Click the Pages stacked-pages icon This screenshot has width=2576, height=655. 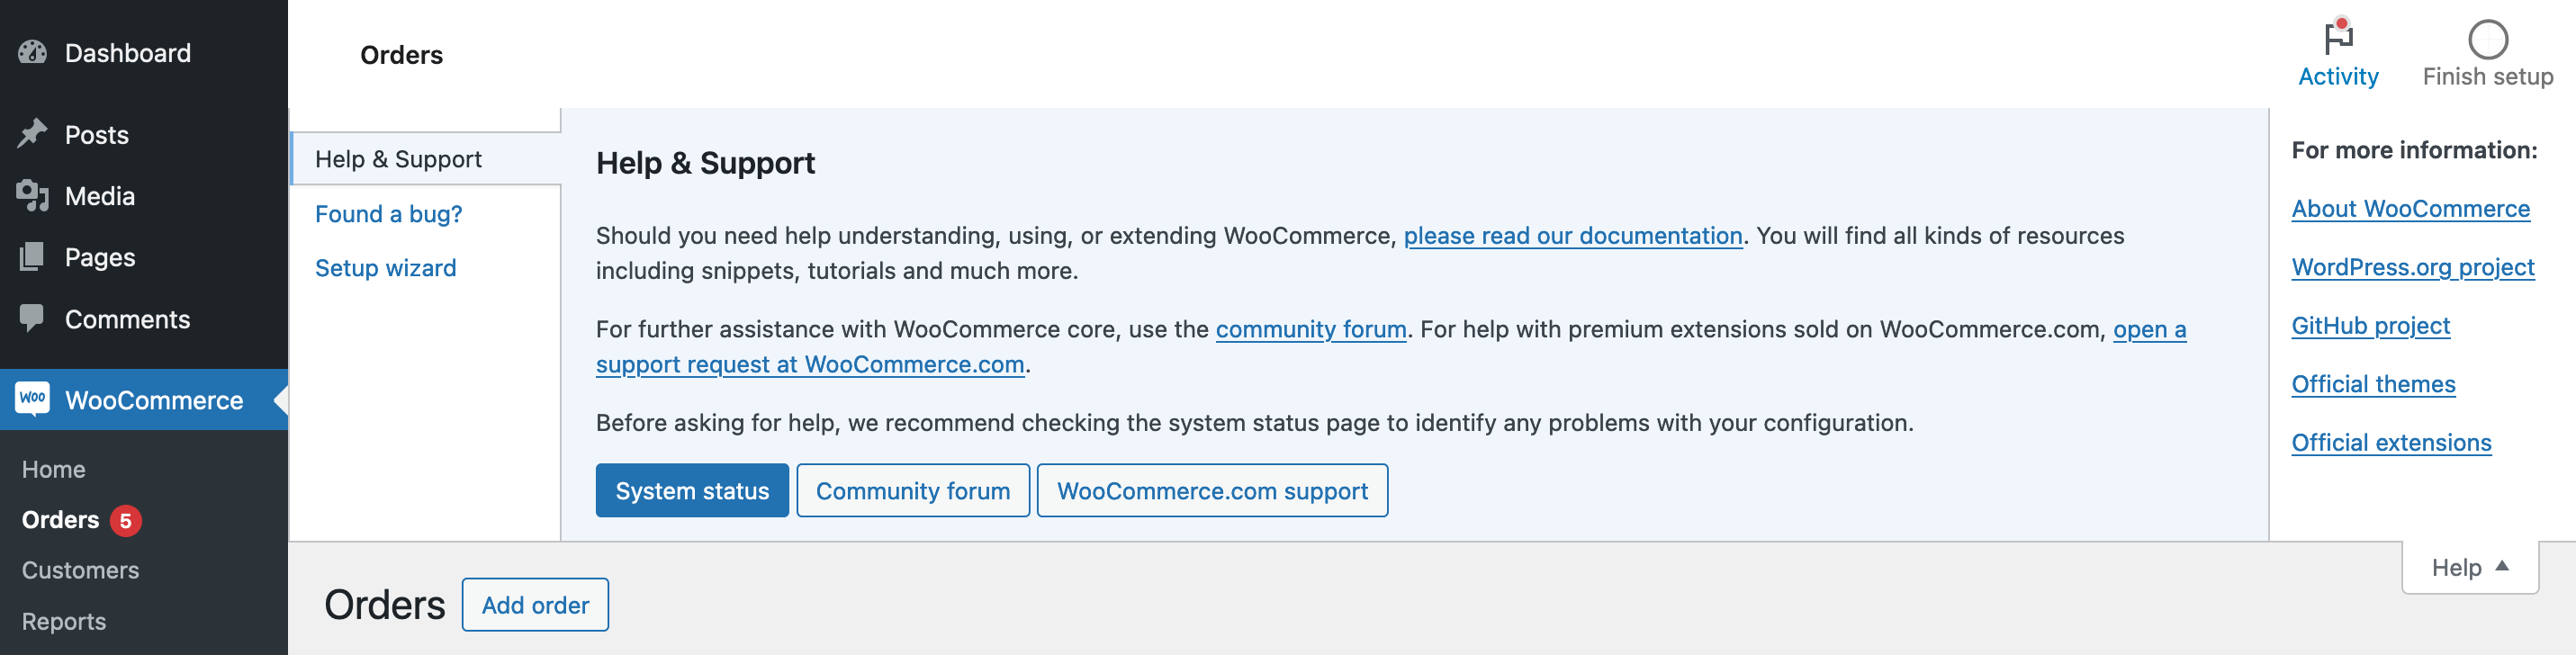[x=33, y=257]
